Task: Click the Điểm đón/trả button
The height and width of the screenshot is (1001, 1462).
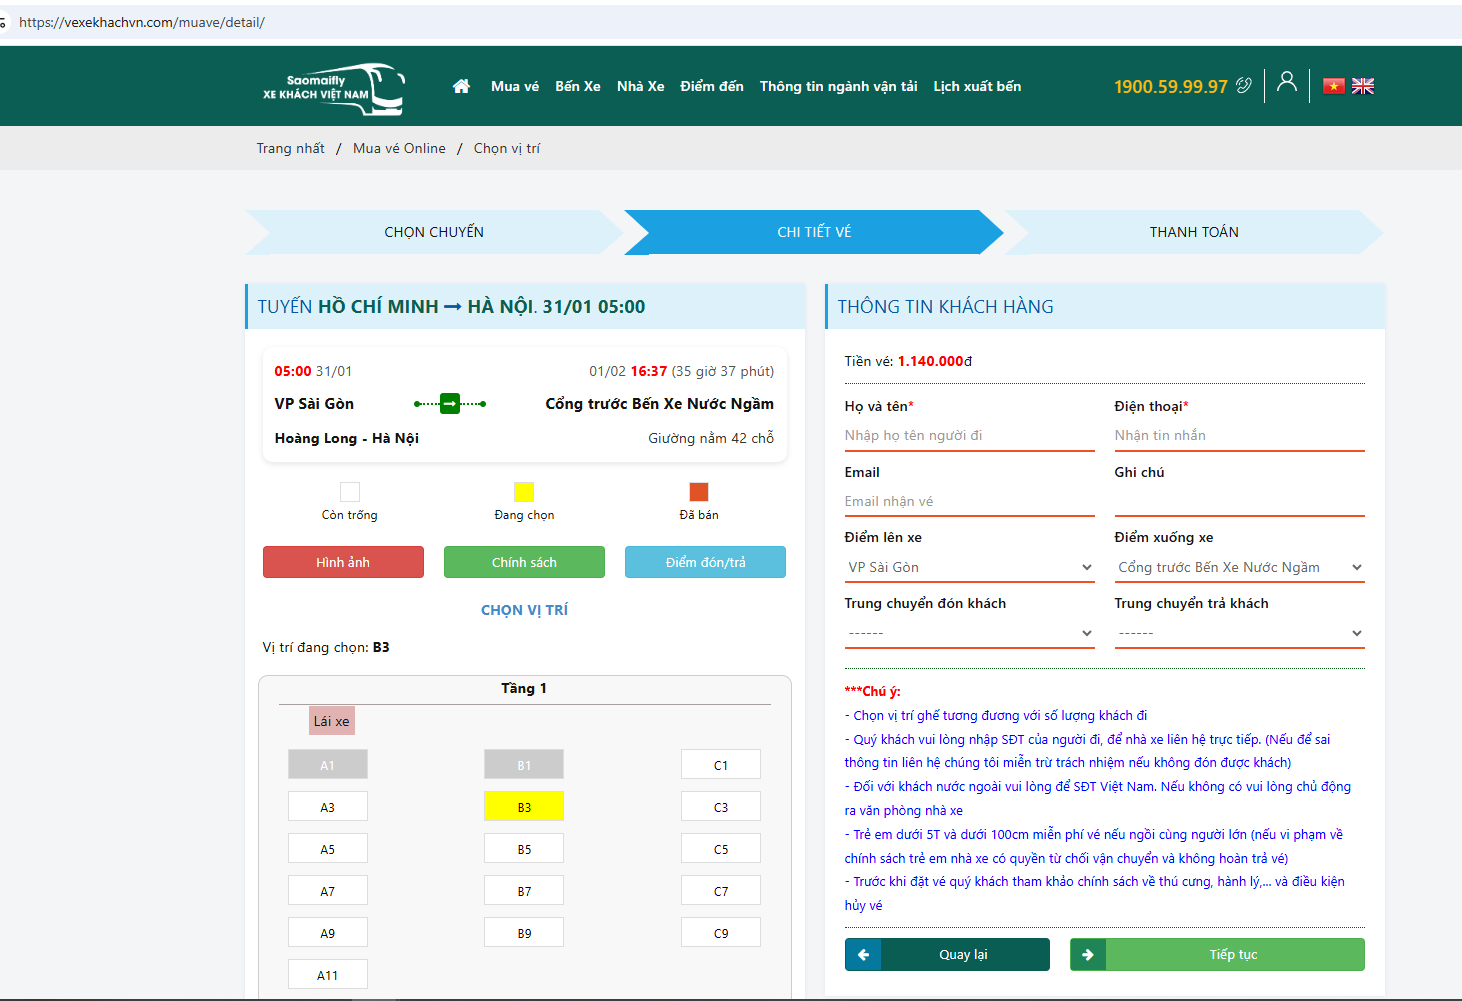Action: 705,562
